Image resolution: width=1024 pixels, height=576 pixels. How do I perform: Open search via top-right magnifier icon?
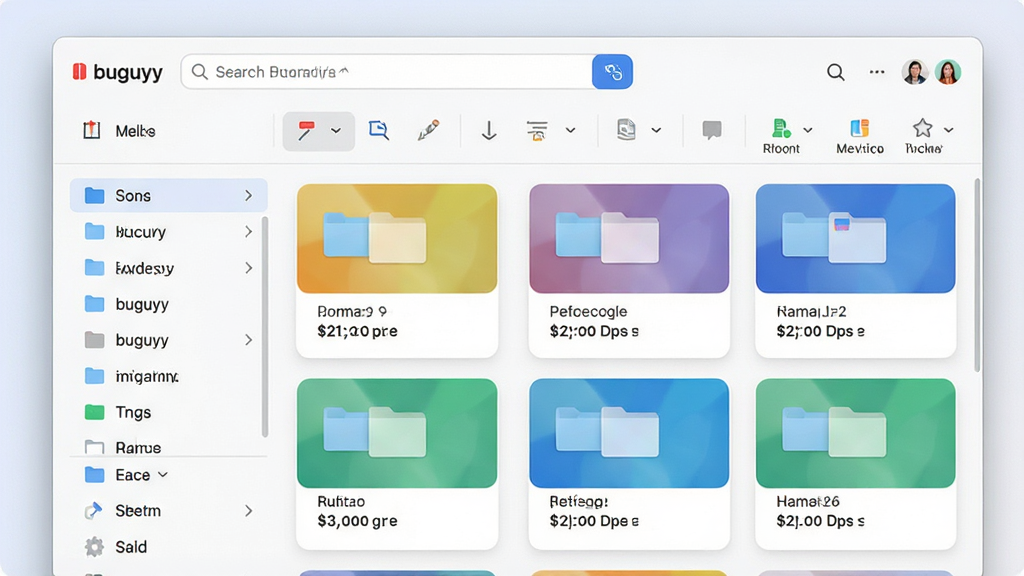tap(835, 72)
